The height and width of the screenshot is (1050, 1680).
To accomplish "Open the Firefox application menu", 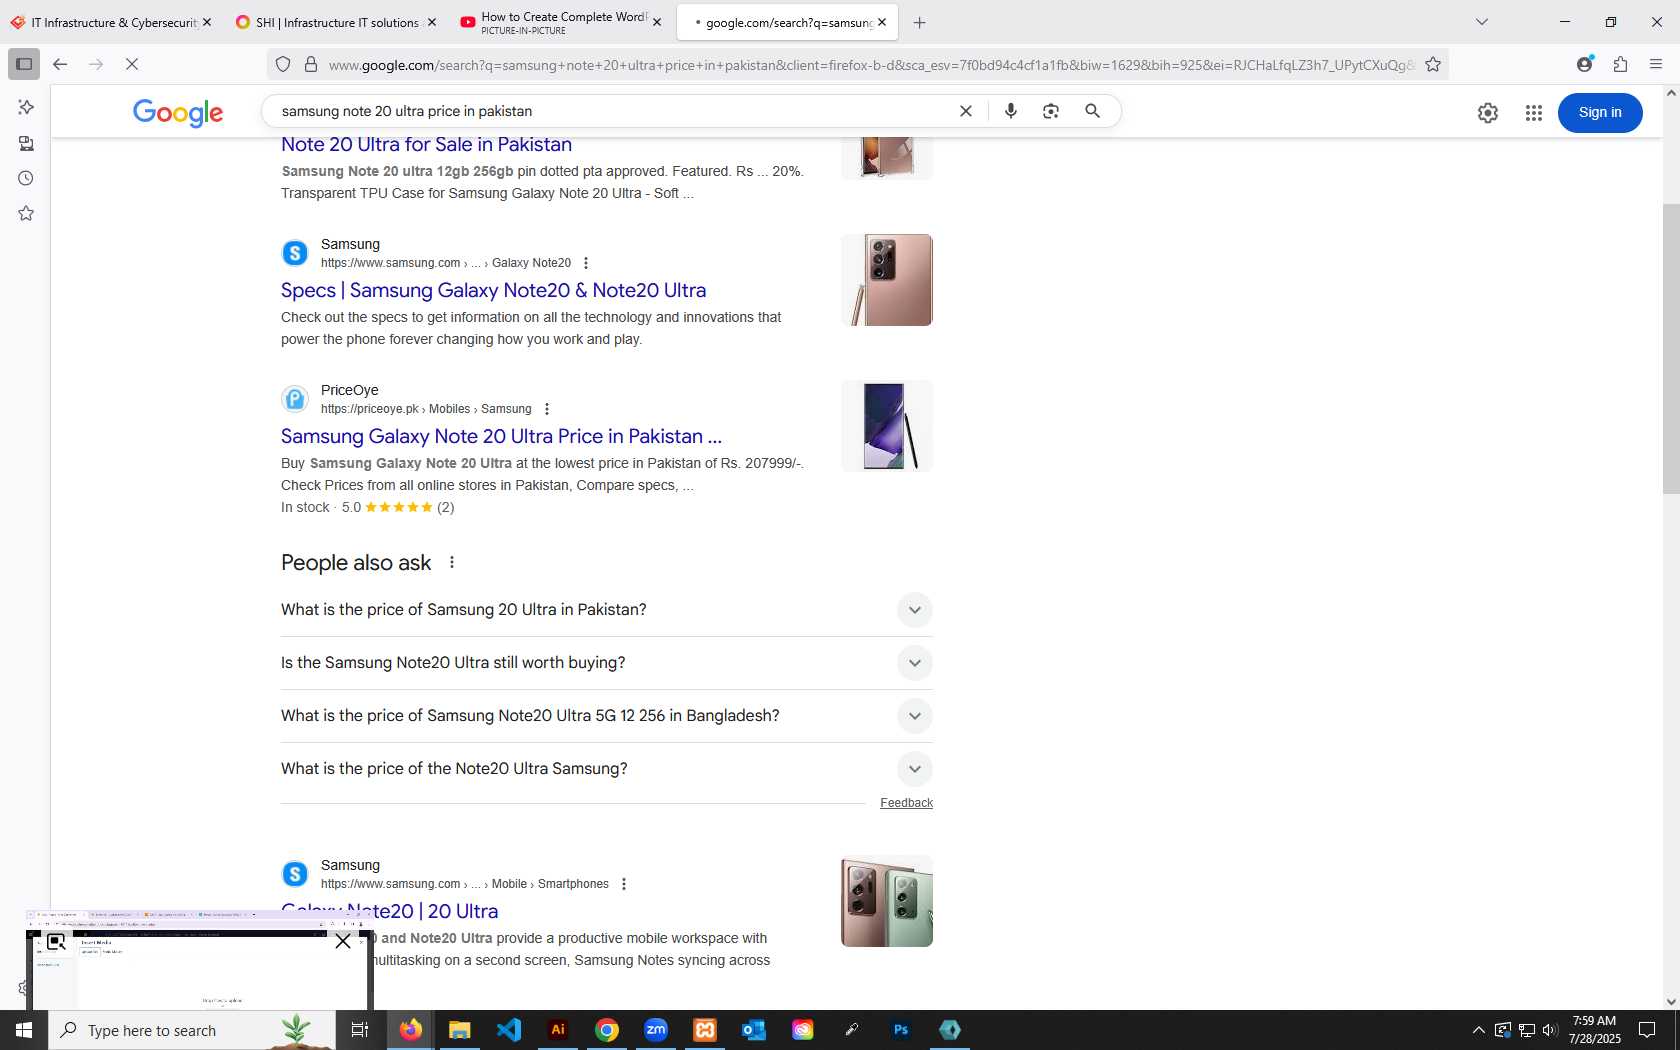I will [x=1656, y=64].
